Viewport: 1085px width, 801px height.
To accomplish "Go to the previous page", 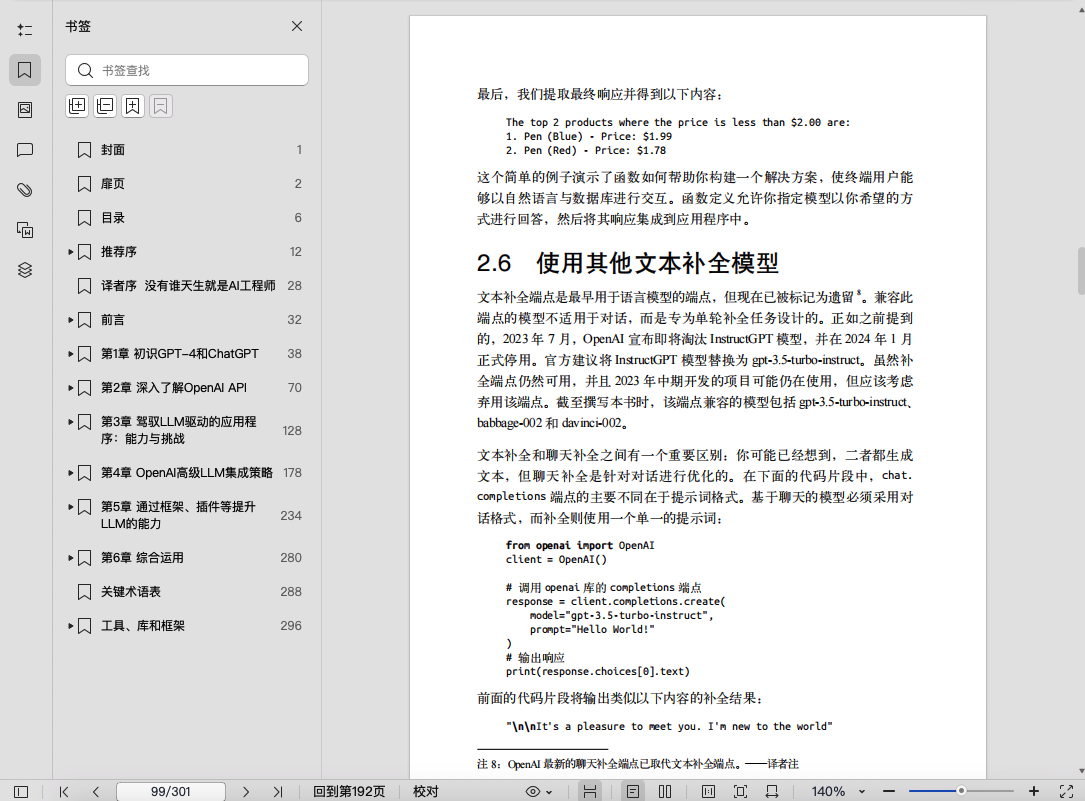I will pos(96,791).
